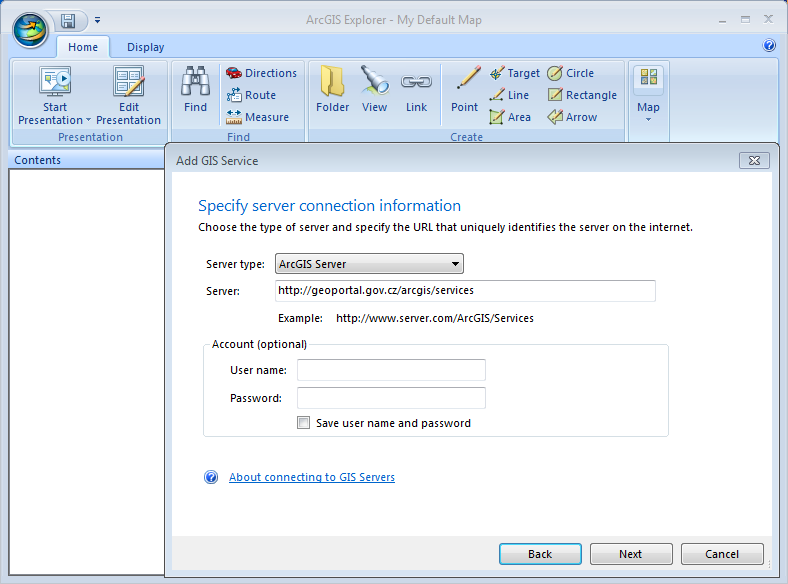Open About connecting to GIS Servers link

tap(311, 477)
